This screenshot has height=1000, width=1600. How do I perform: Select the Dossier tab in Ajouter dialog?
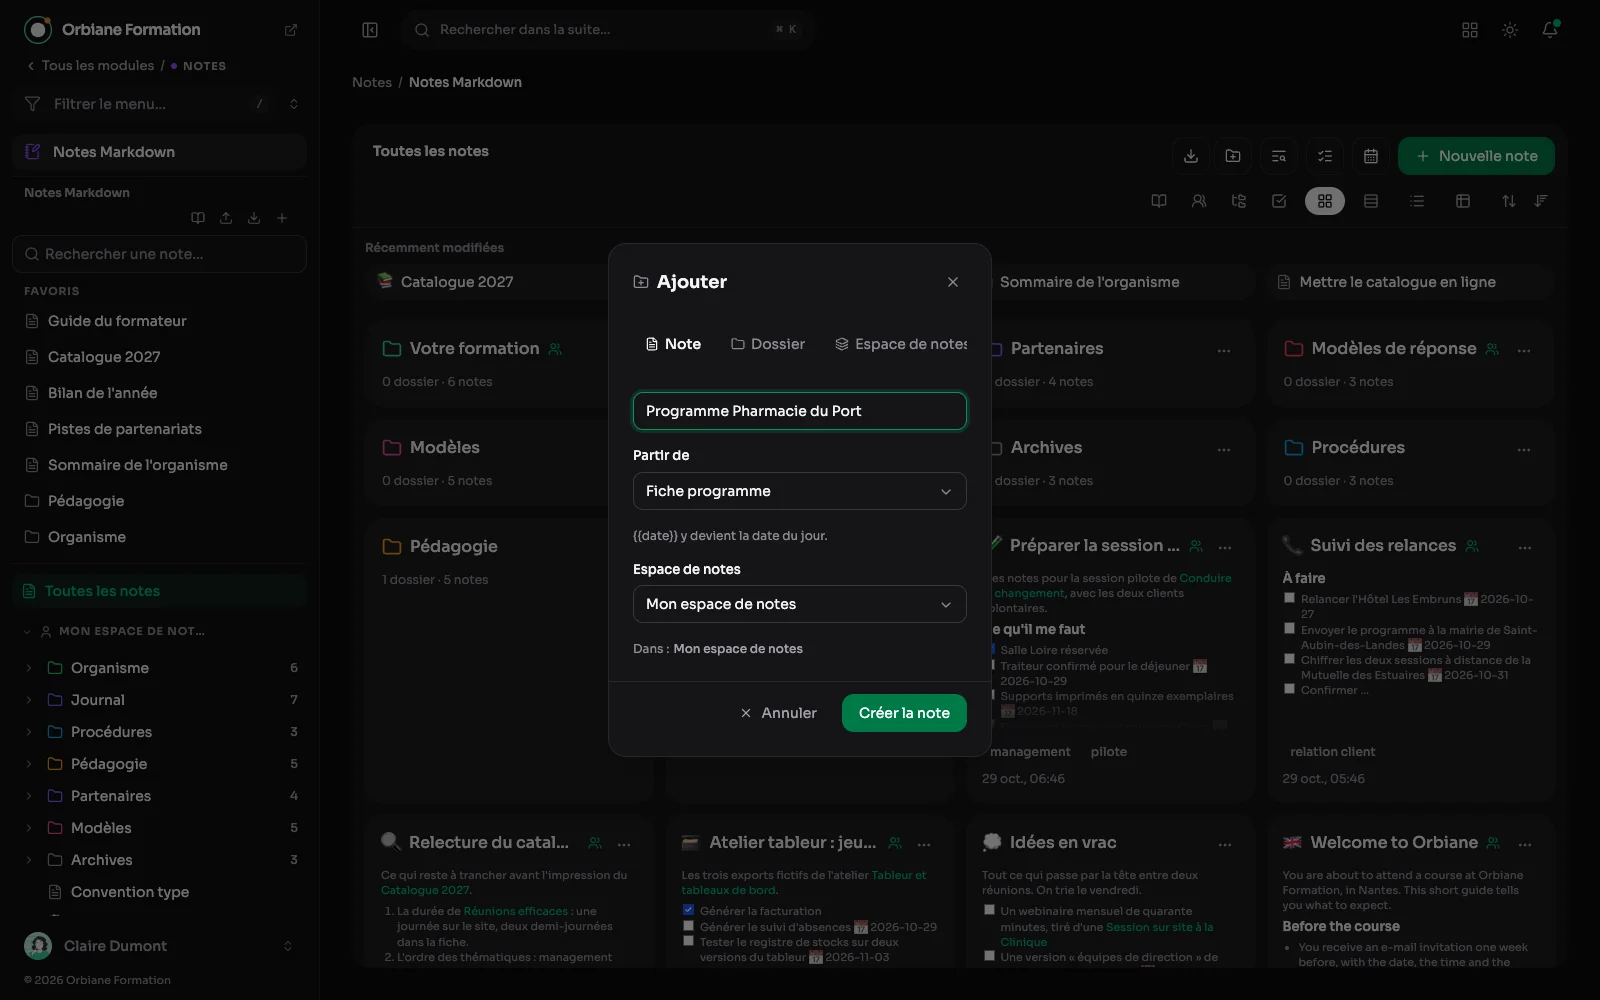point(768,344)
